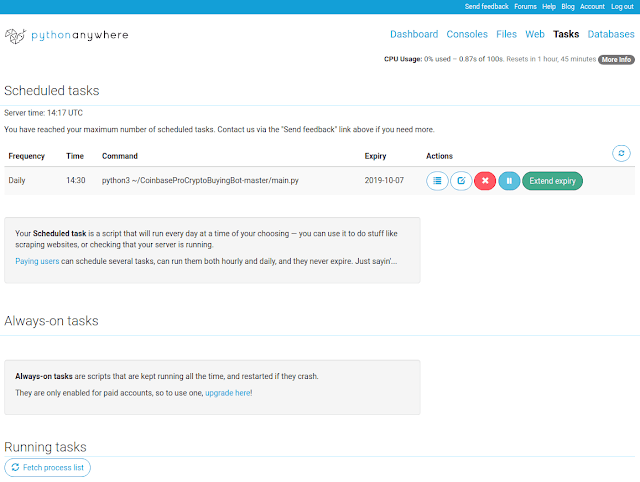Screen dimensions: 640x482
Task: Click Extend expiry button
Action: click(x=552, y=181)
